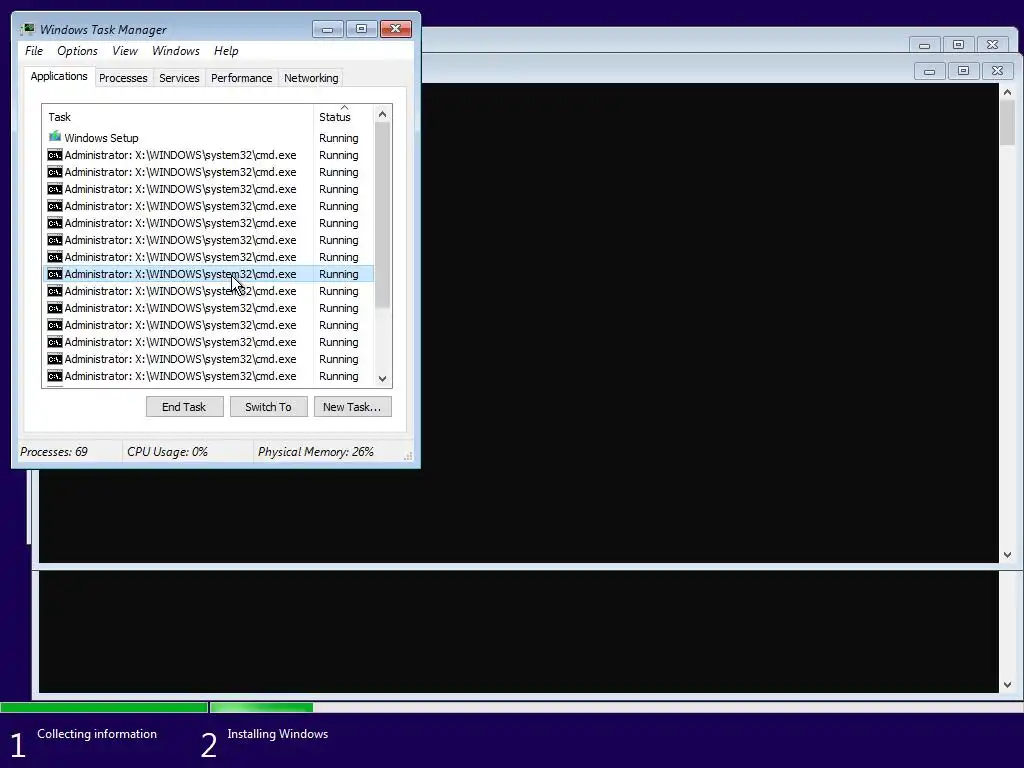Select the Applications tab
The width and height of the screenshot is (1024, 768).
click(59, 76)
